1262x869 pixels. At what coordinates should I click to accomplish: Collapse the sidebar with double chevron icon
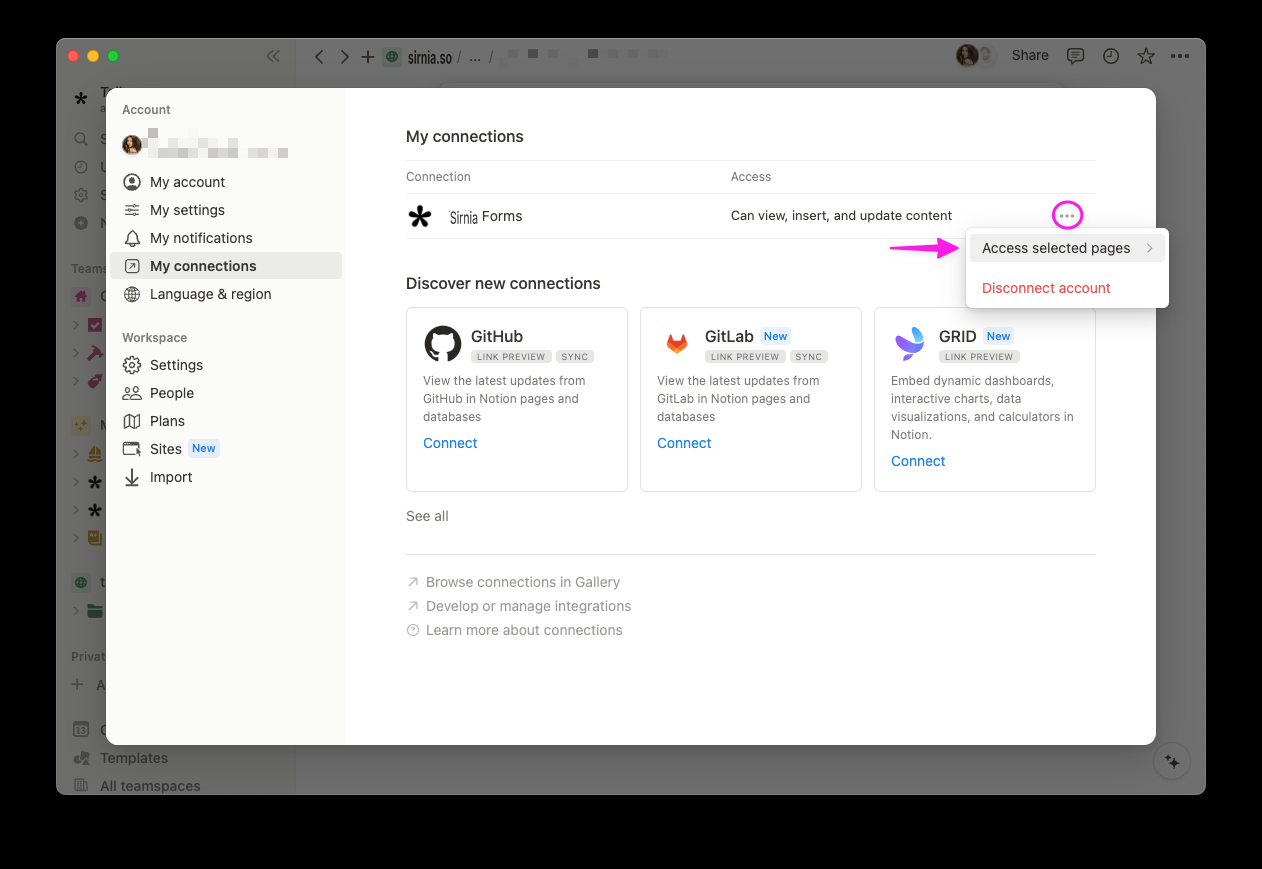tap(273, 56)
